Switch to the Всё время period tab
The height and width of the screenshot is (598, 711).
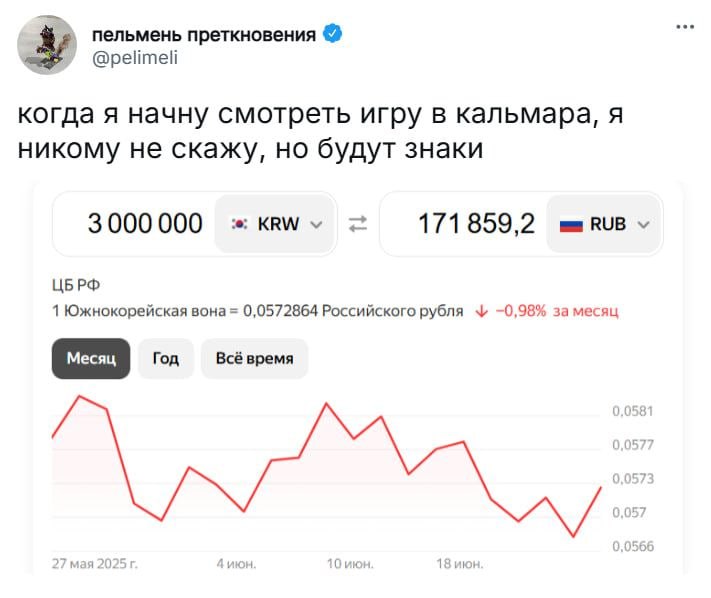254,359
